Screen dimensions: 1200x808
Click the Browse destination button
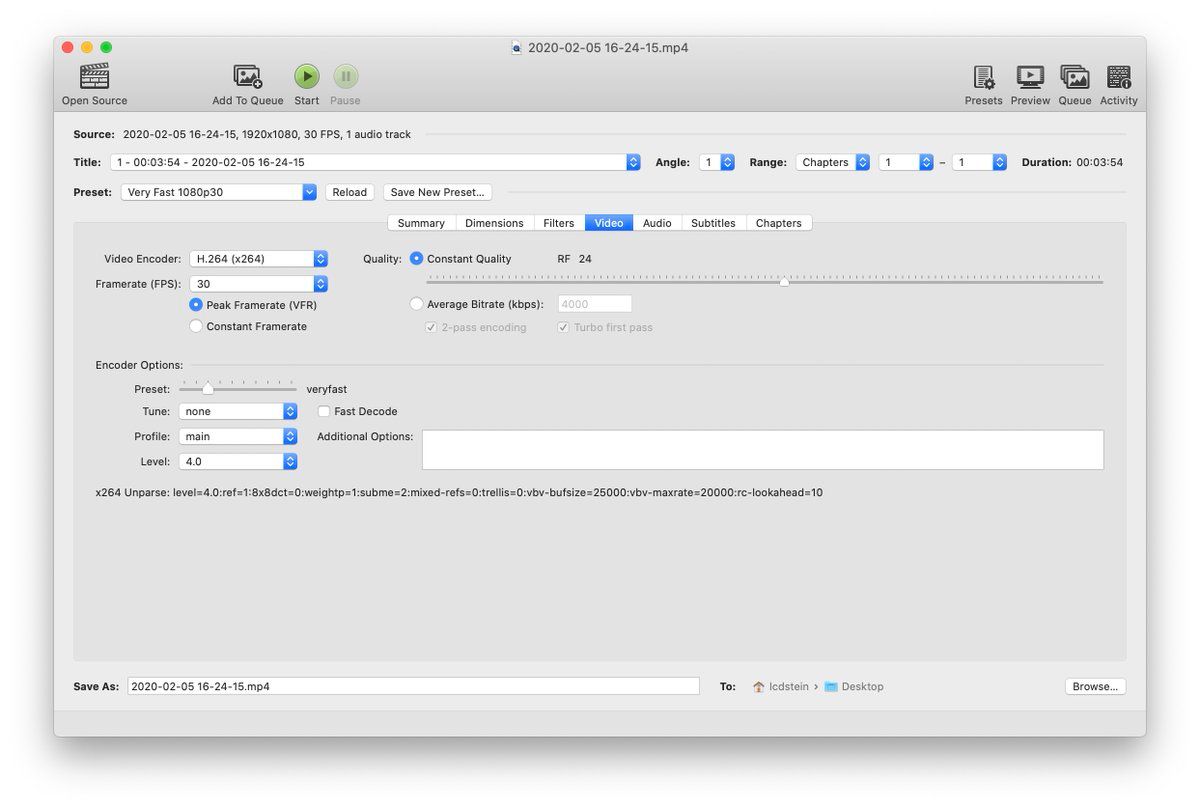click(x=1095, y=687)
